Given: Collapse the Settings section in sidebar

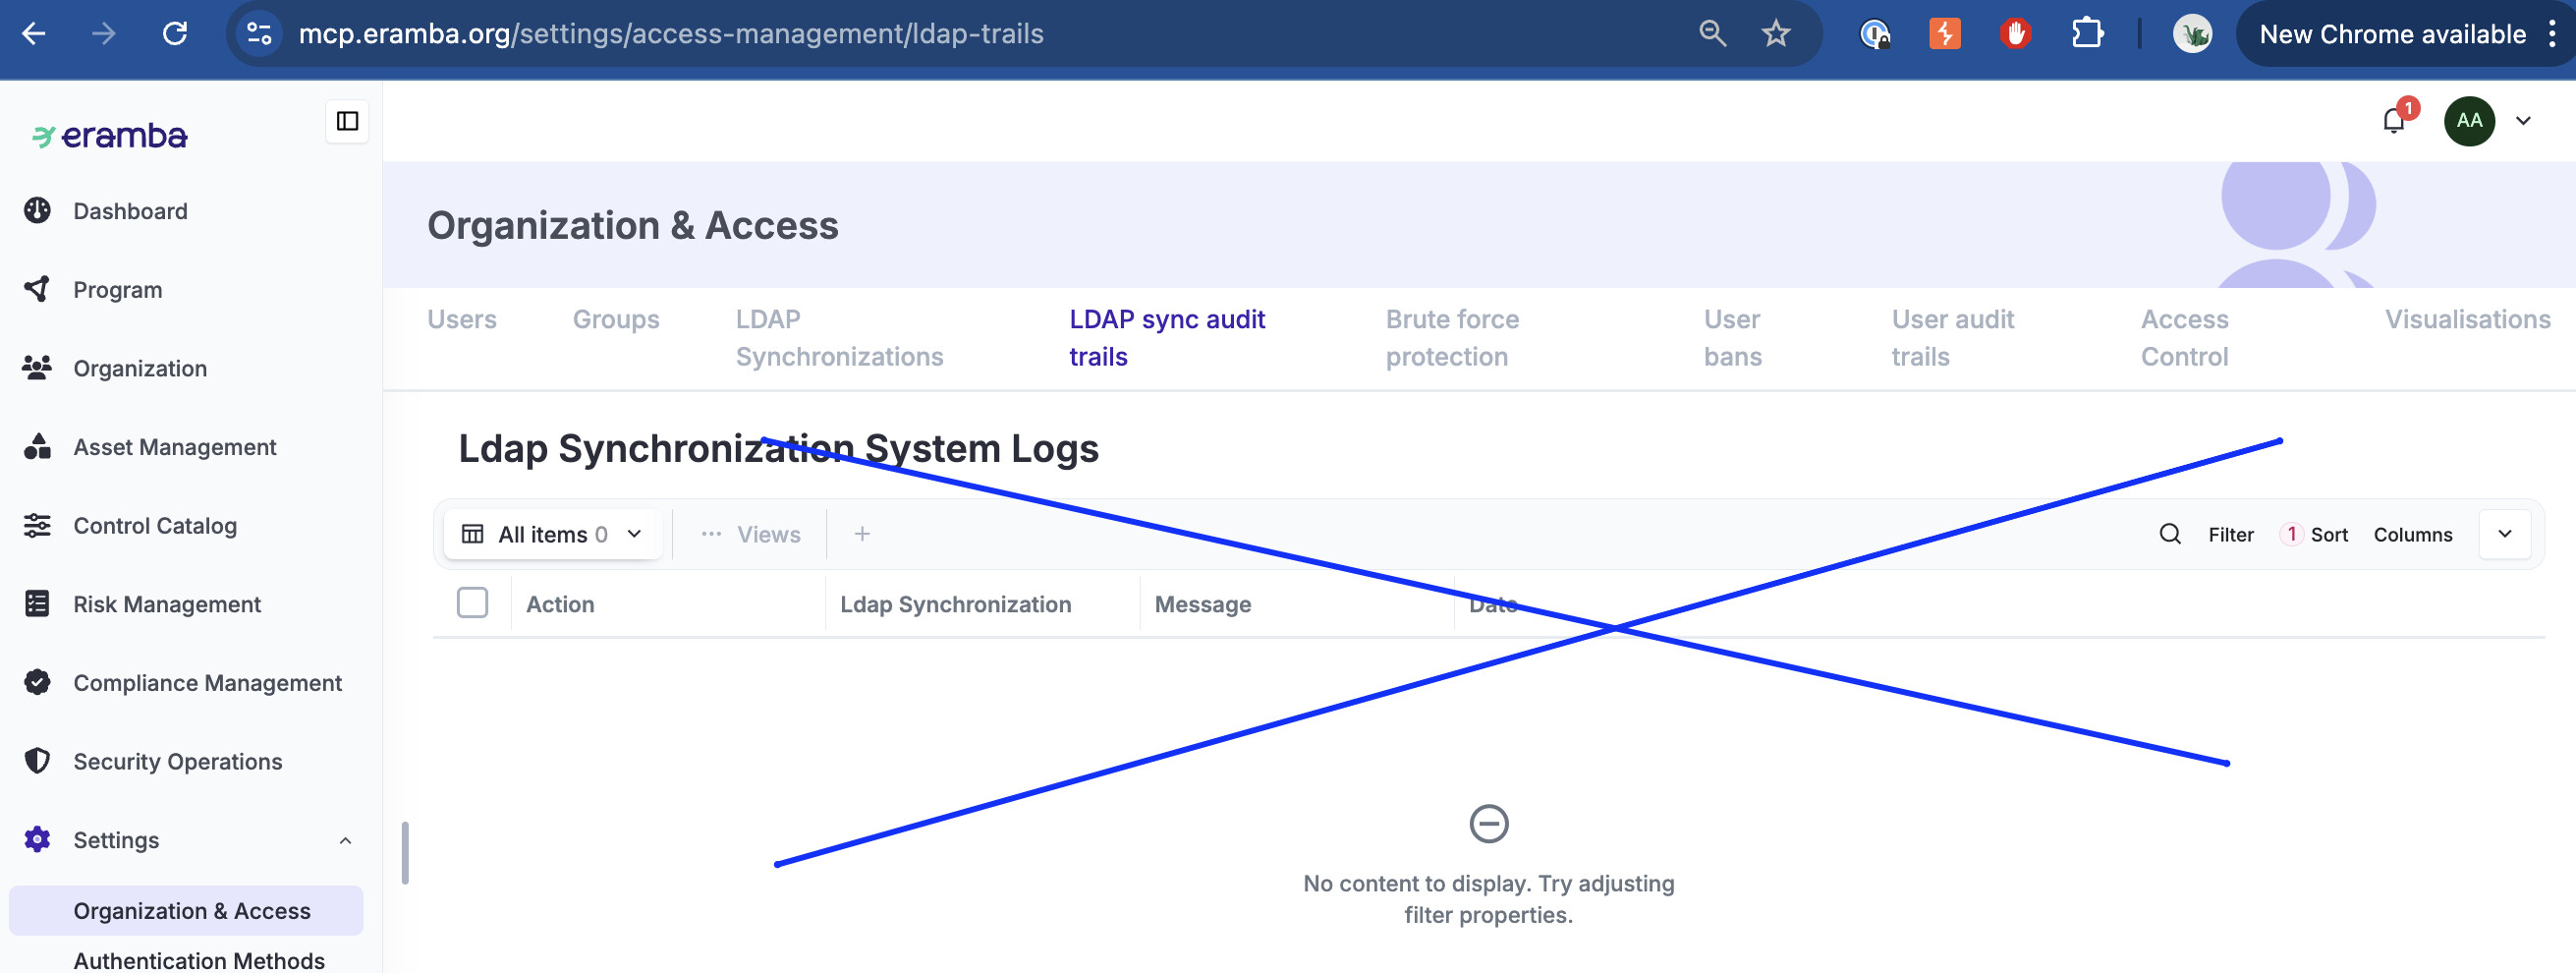Looking at the screenshot, I should pos(345,840).
